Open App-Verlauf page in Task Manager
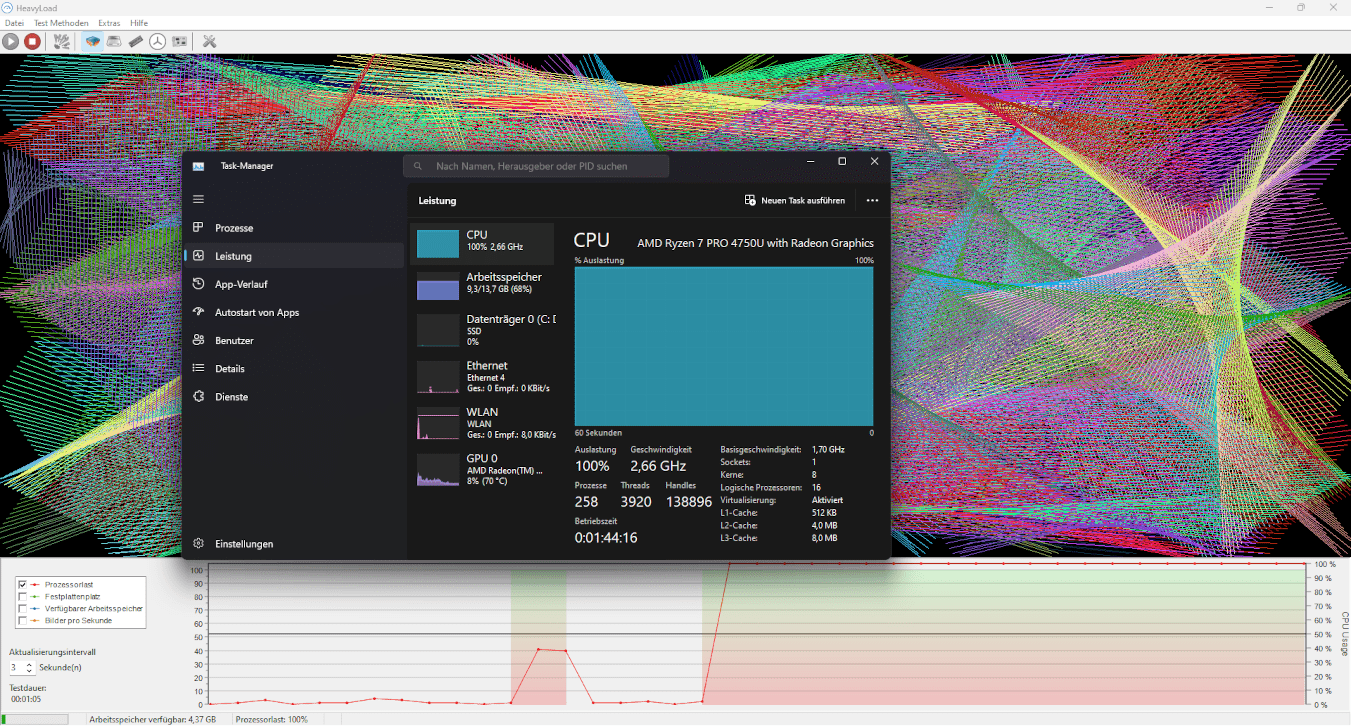The image size is (1351, 726). pos(294,284)
